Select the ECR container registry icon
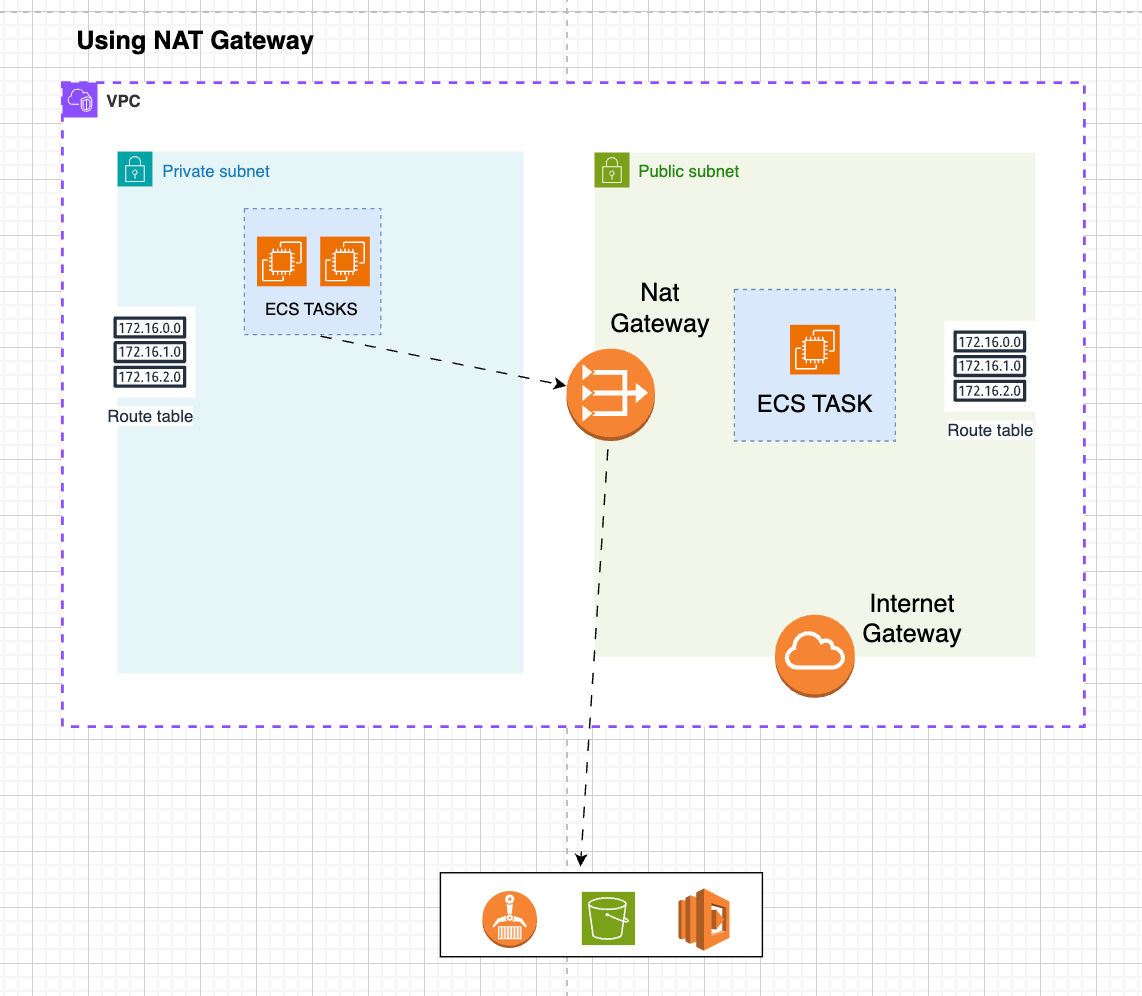1142x996 pixels. tap(510, 919)
